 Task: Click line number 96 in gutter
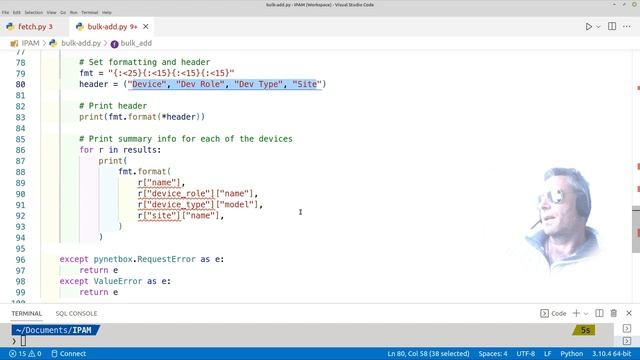click(x=20, y=260)
